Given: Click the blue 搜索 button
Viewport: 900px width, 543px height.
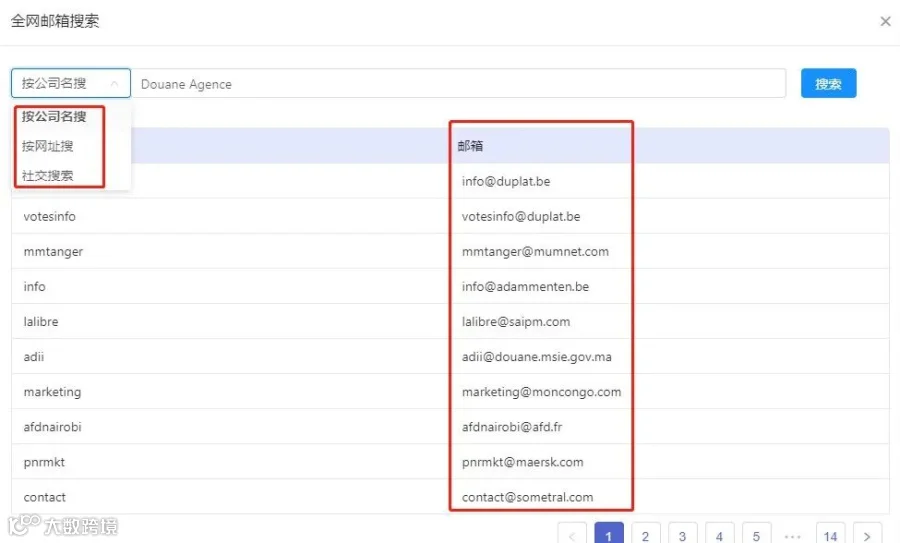Looking at the screenshot, I should [828, 84].
